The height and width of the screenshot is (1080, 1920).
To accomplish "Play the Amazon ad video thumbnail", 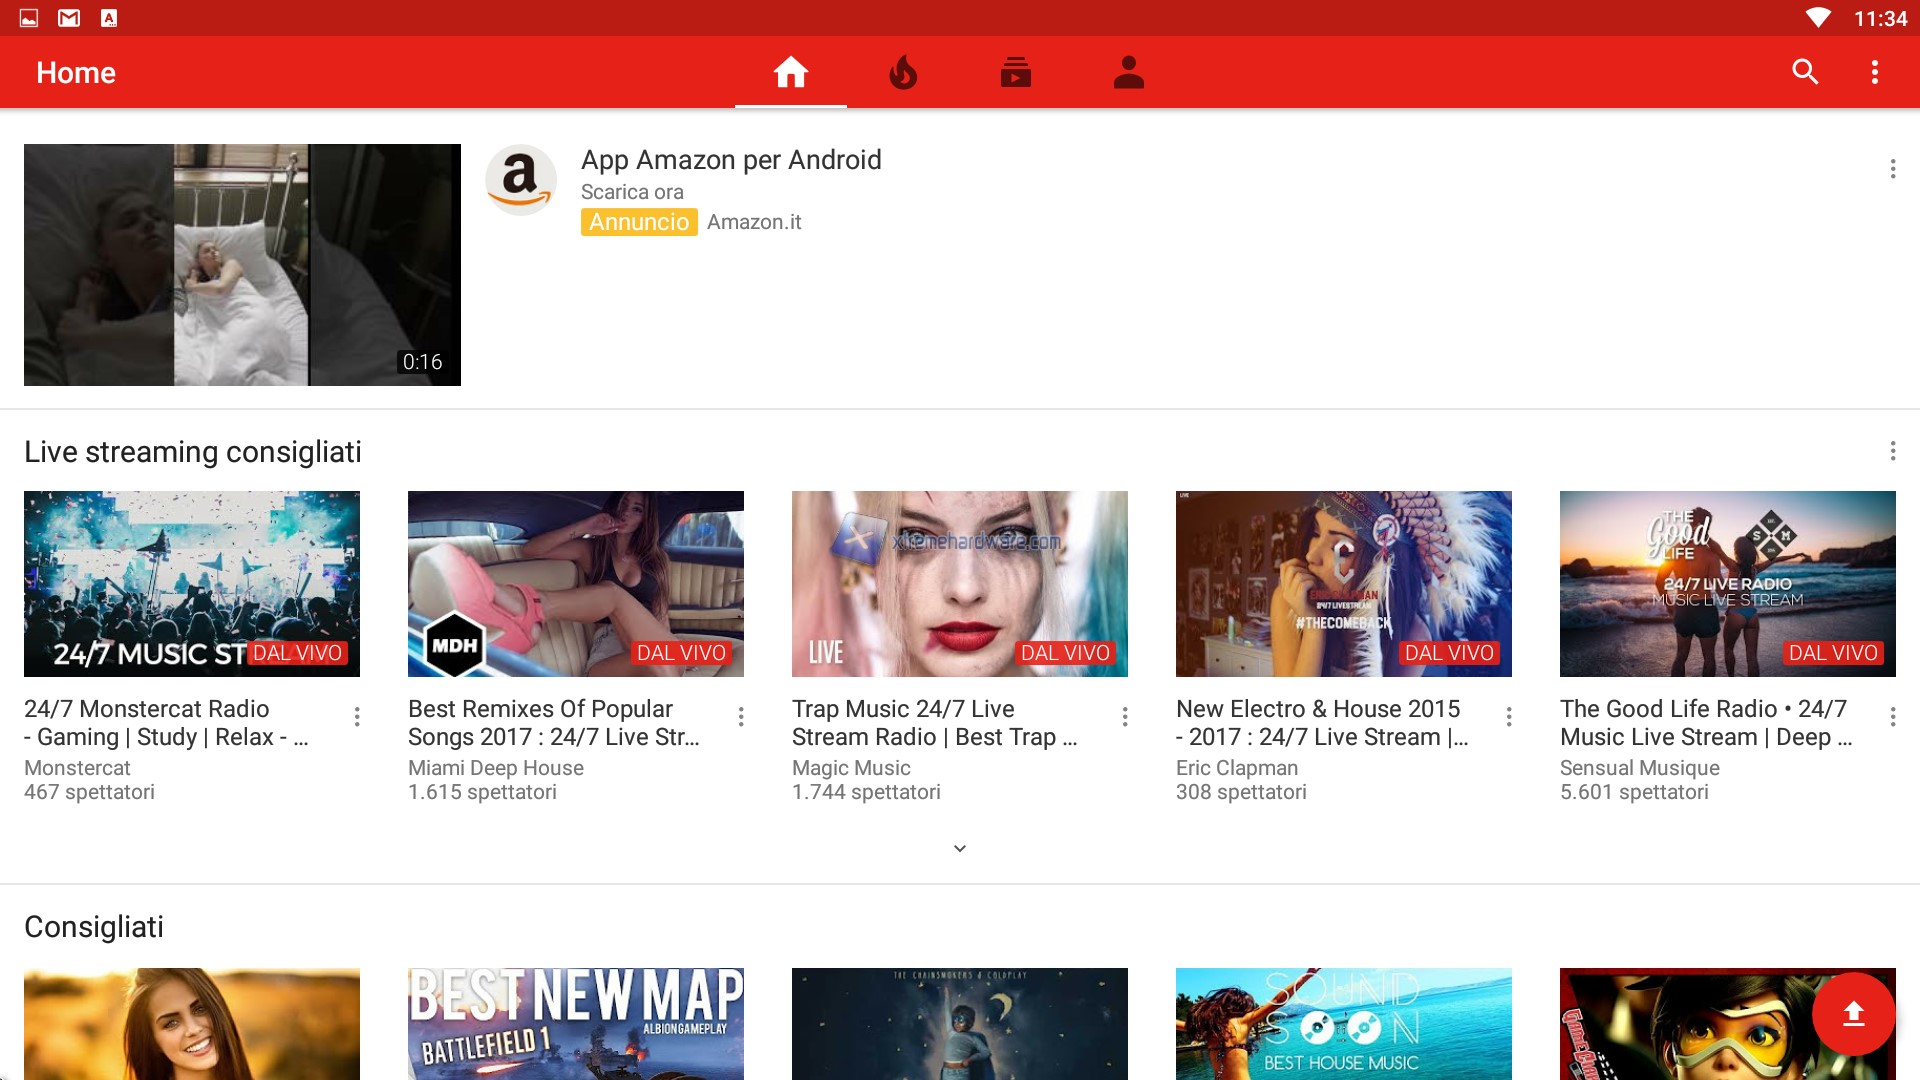I will [242, 265].
